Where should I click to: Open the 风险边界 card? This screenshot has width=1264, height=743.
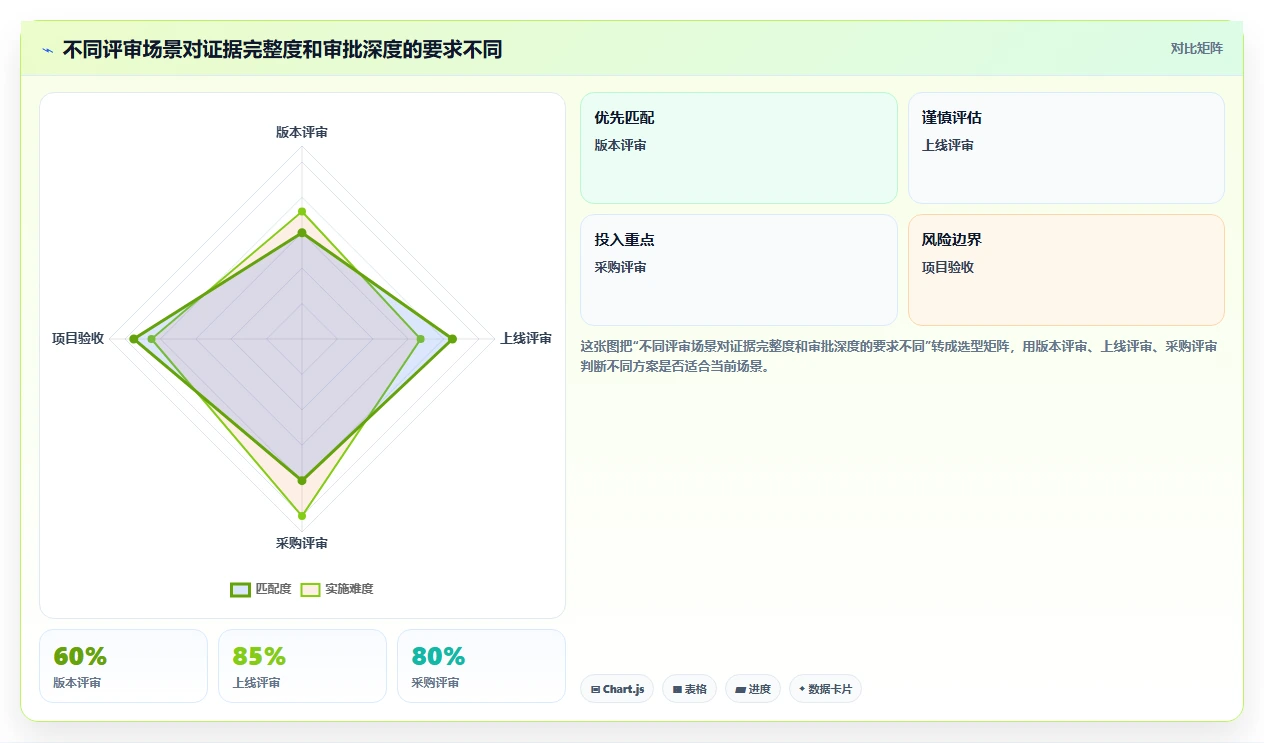pyautogui.click(x=1066, y=270)
